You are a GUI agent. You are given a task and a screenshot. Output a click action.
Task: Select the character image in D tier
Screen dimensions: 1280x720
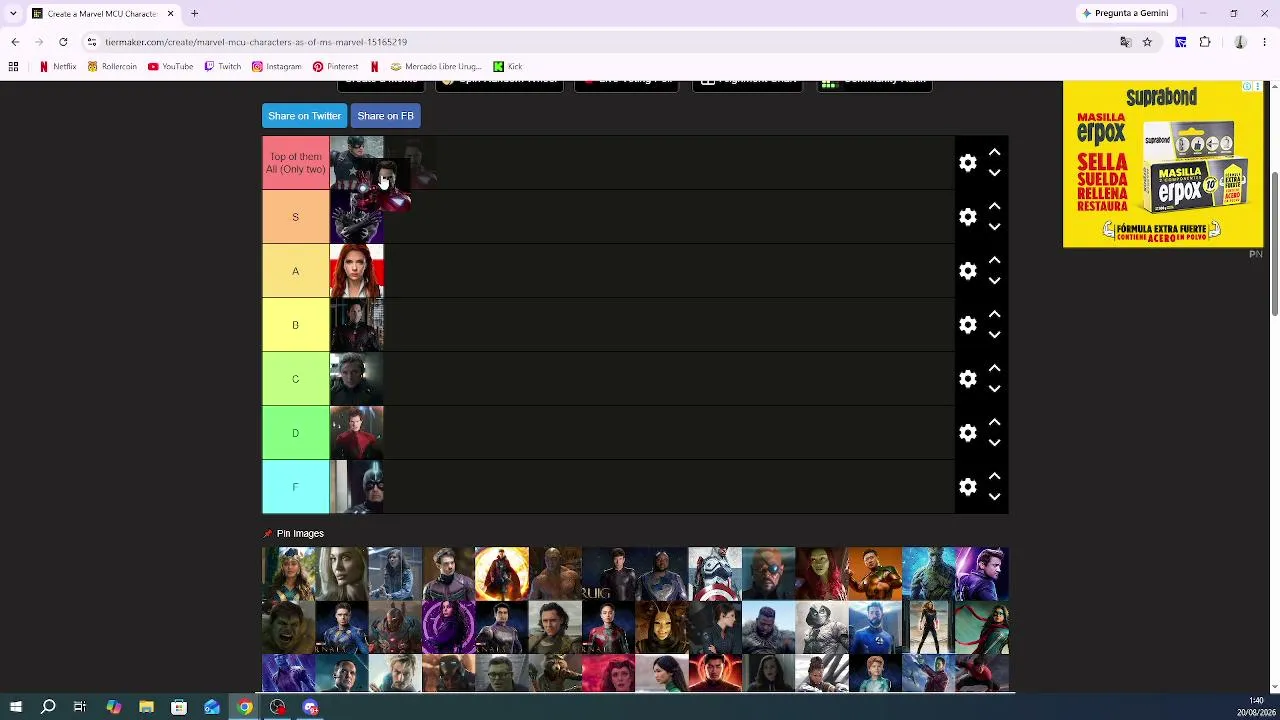357,433
